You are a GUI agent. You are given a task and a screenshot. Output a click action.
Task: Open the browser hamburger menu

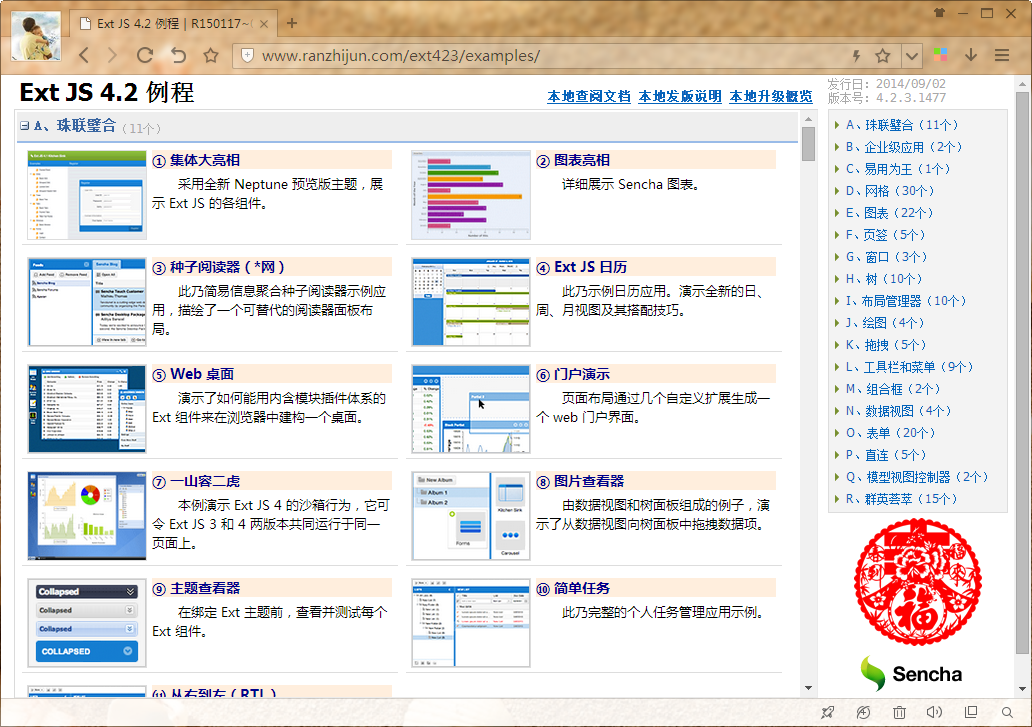(x=1003, y=56)
